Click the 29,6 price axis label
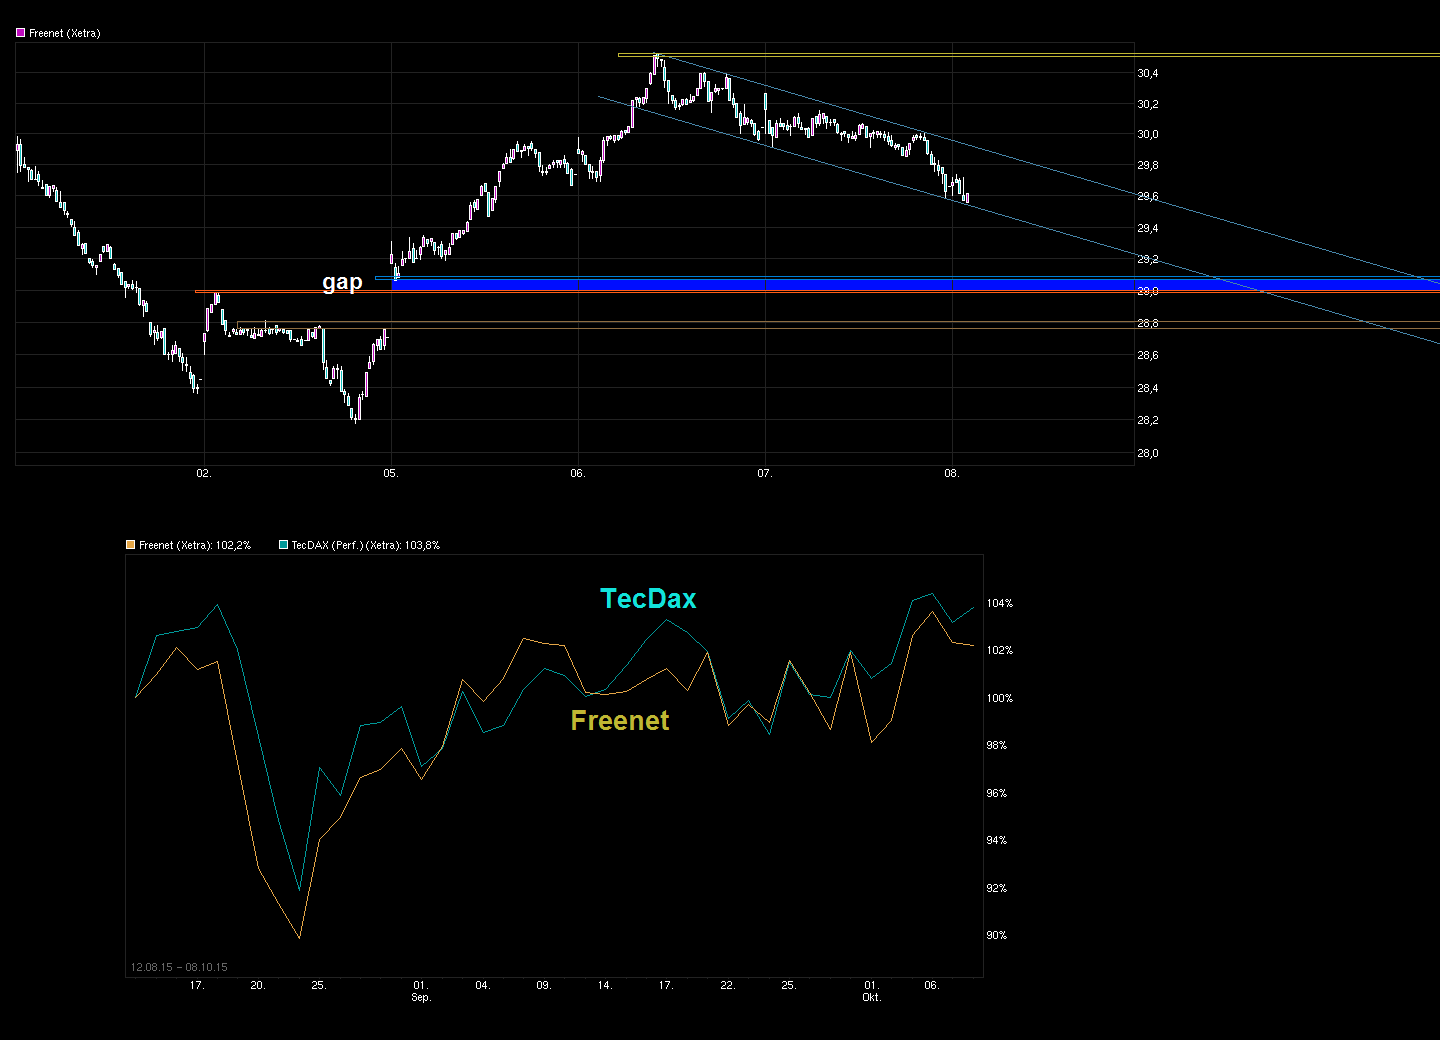Image resolution: width=1440 pixels, height=1040 pixels. coord(1148,196)
